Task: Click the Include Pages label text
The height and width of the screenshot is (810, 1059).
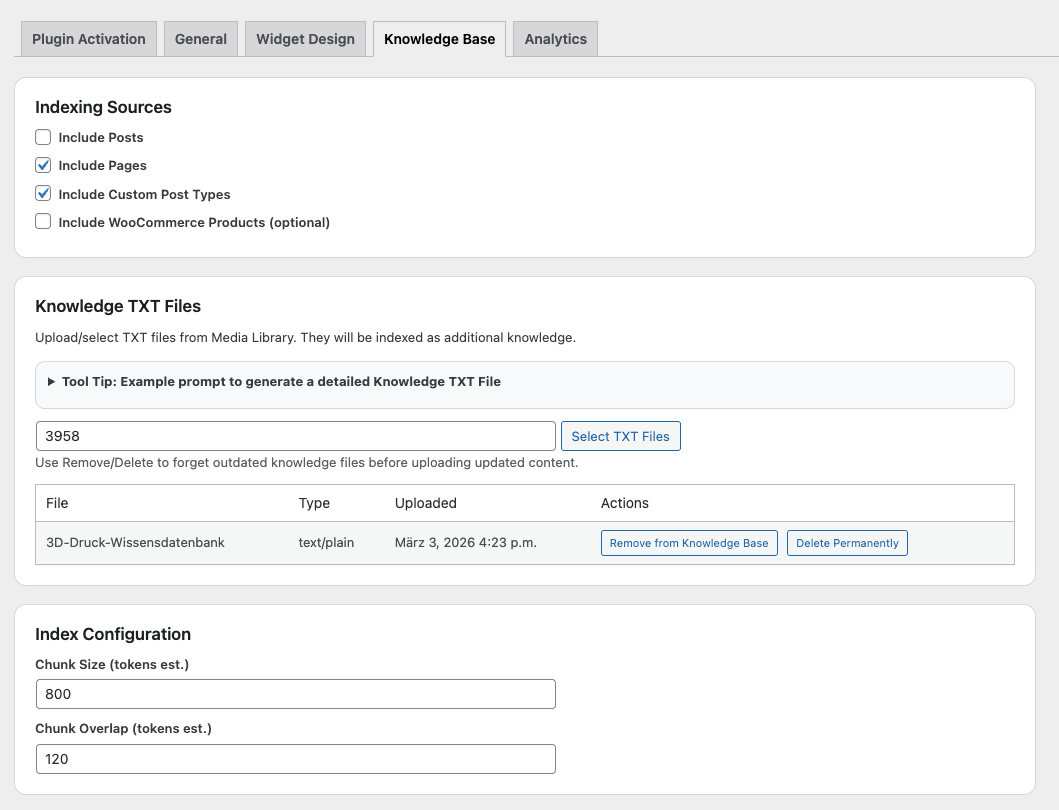Action: point(103,166)
